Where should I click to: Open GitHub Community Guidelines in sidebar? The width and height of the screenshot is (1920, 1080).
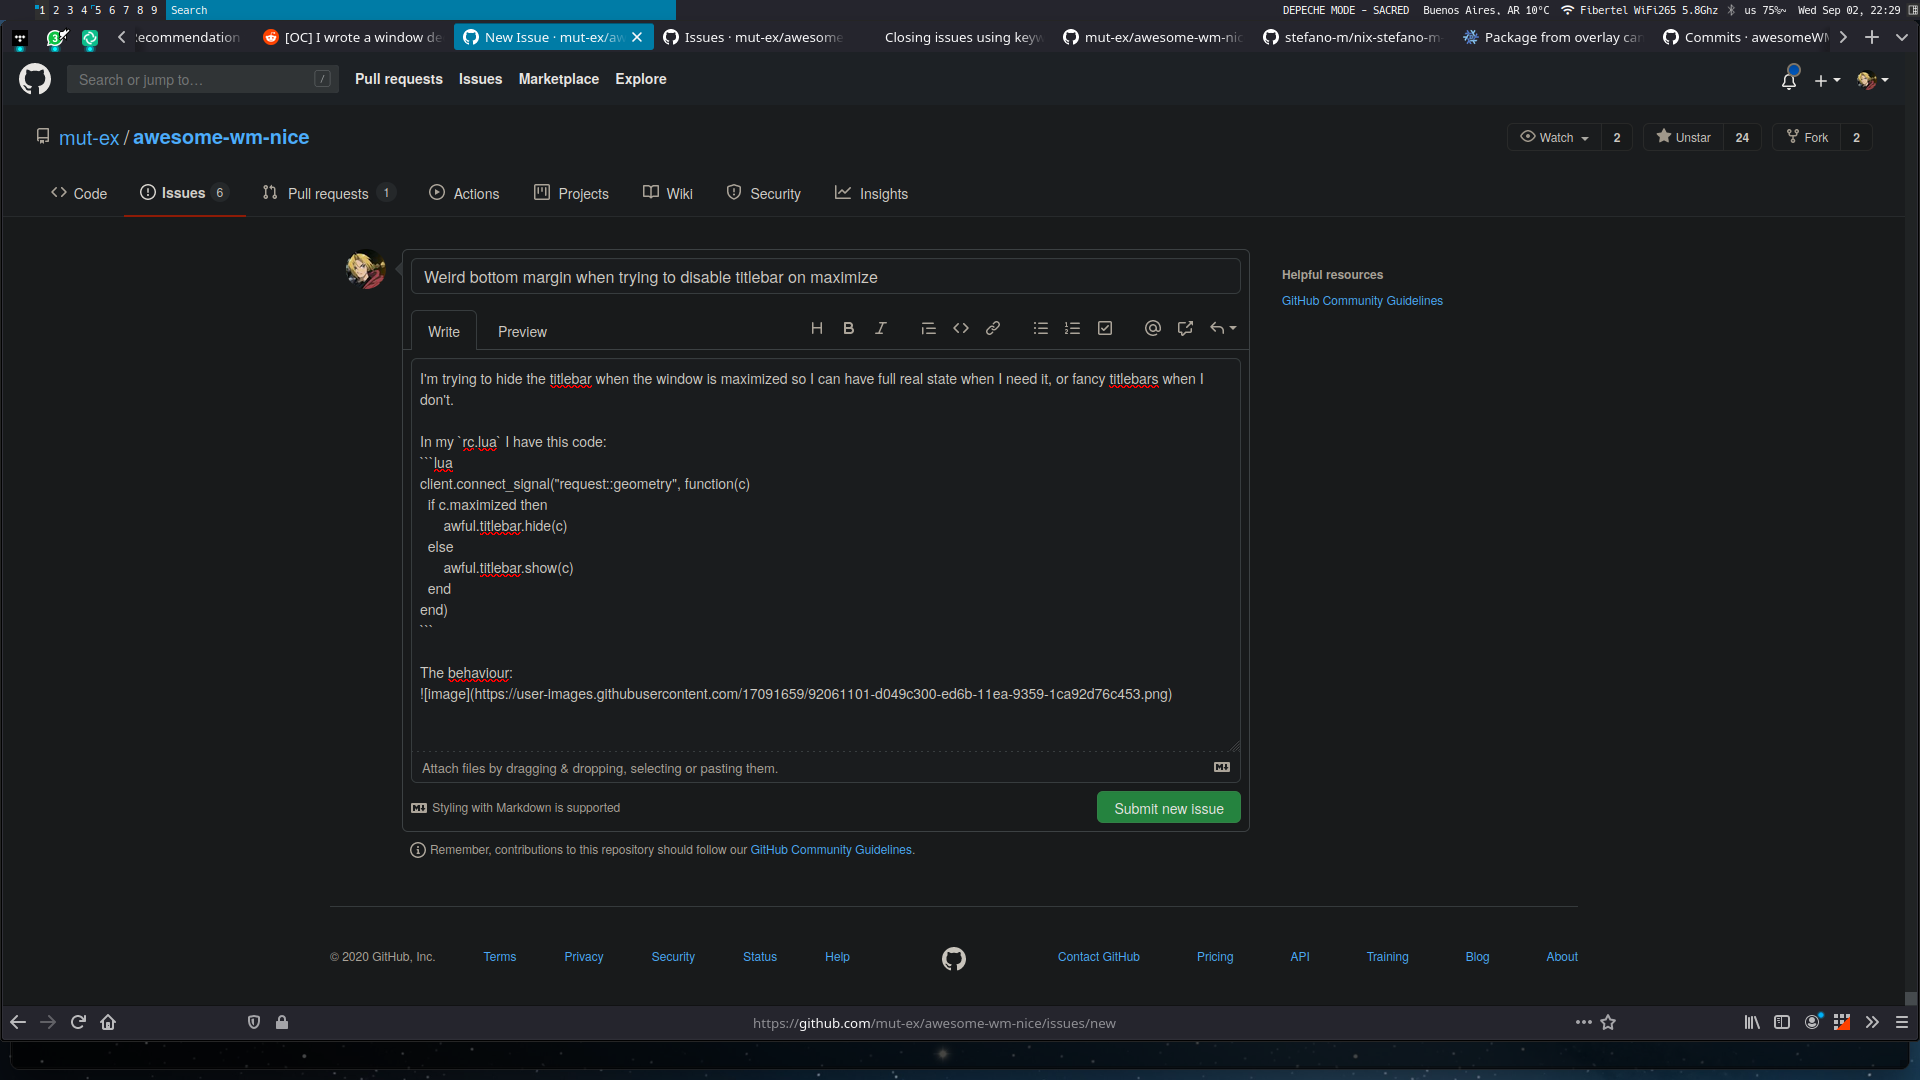(x=1362, y=301)
